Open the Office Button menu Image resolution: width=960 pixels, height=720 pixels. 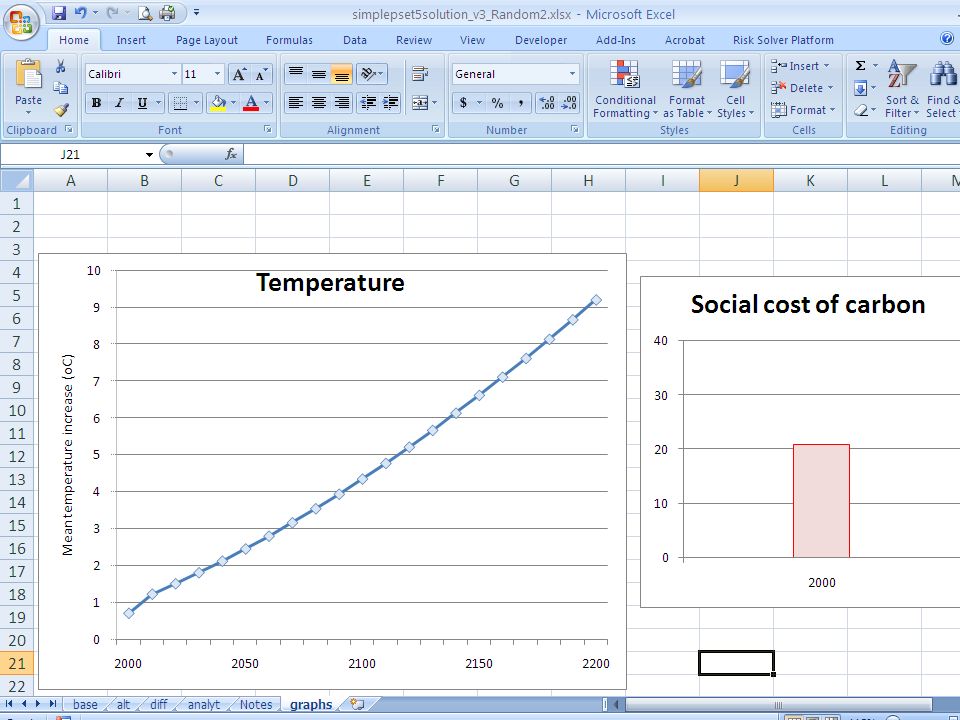point(21,22)
